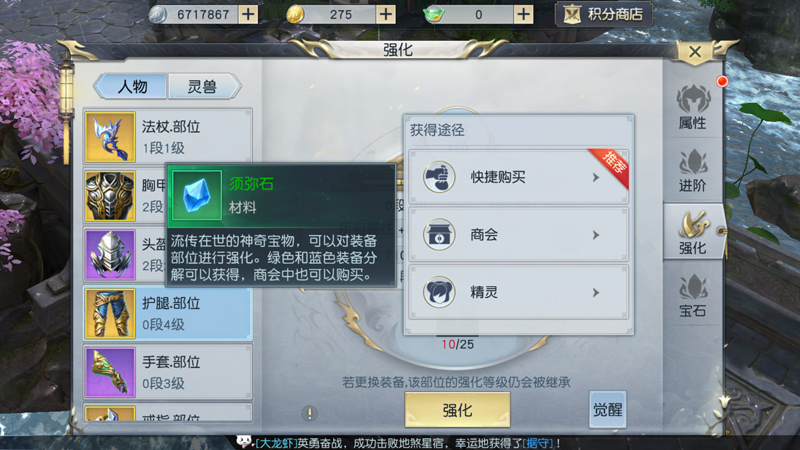Select the 法杖 staff equipment icon
The height and width of the screenshot is (450, 800).
[x=110, y=137]
